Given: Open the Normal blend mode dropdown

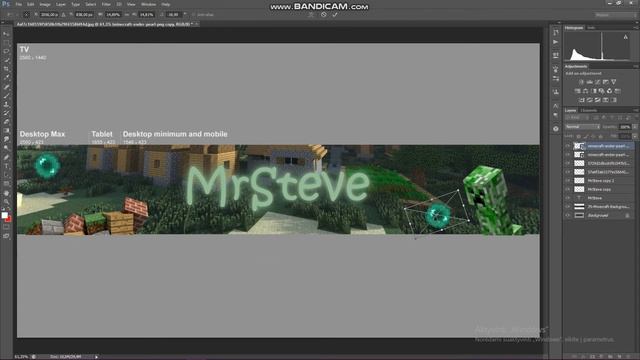Looking at the screenshot, I should coord(582,127).
